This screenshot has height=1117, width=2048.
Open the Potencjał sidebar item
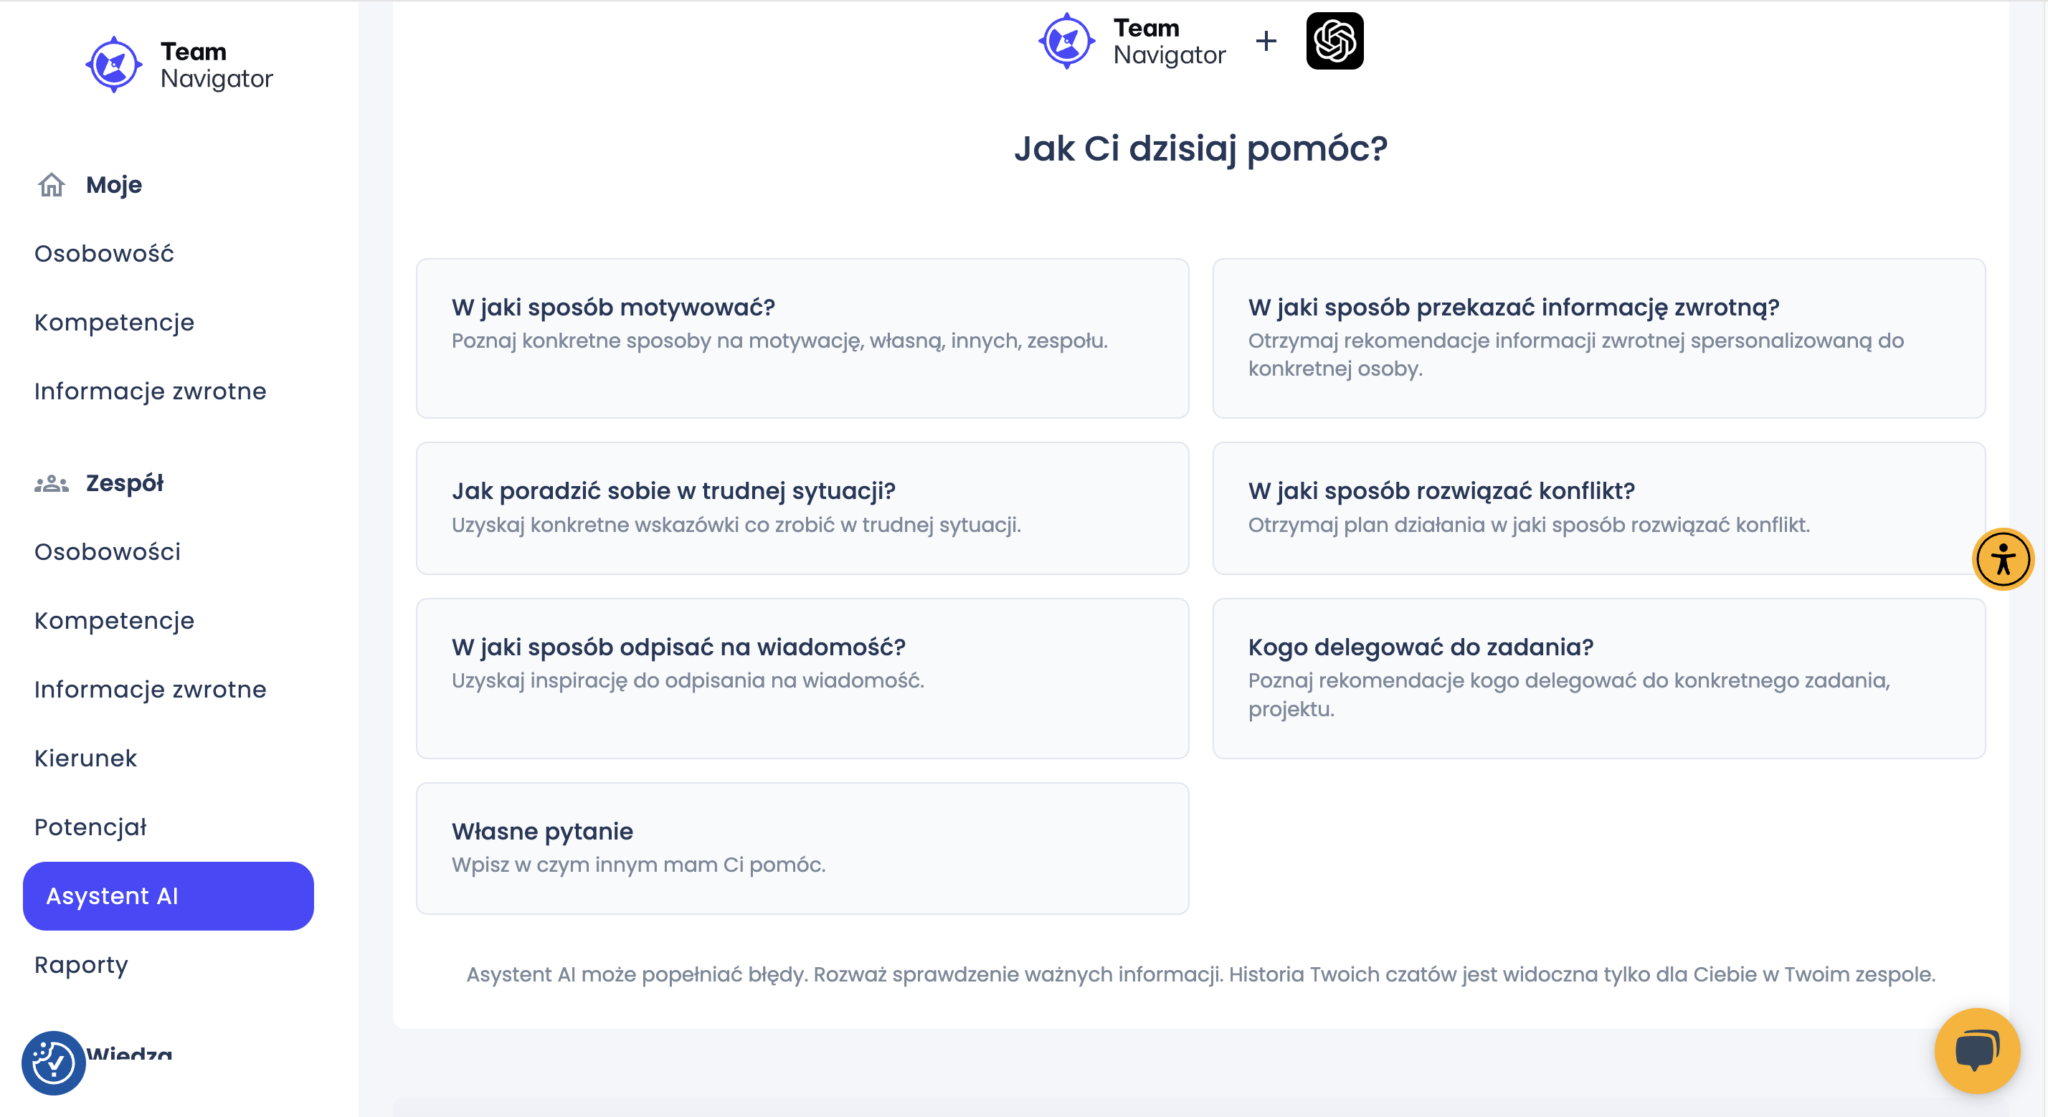click(x=90, y=828)
